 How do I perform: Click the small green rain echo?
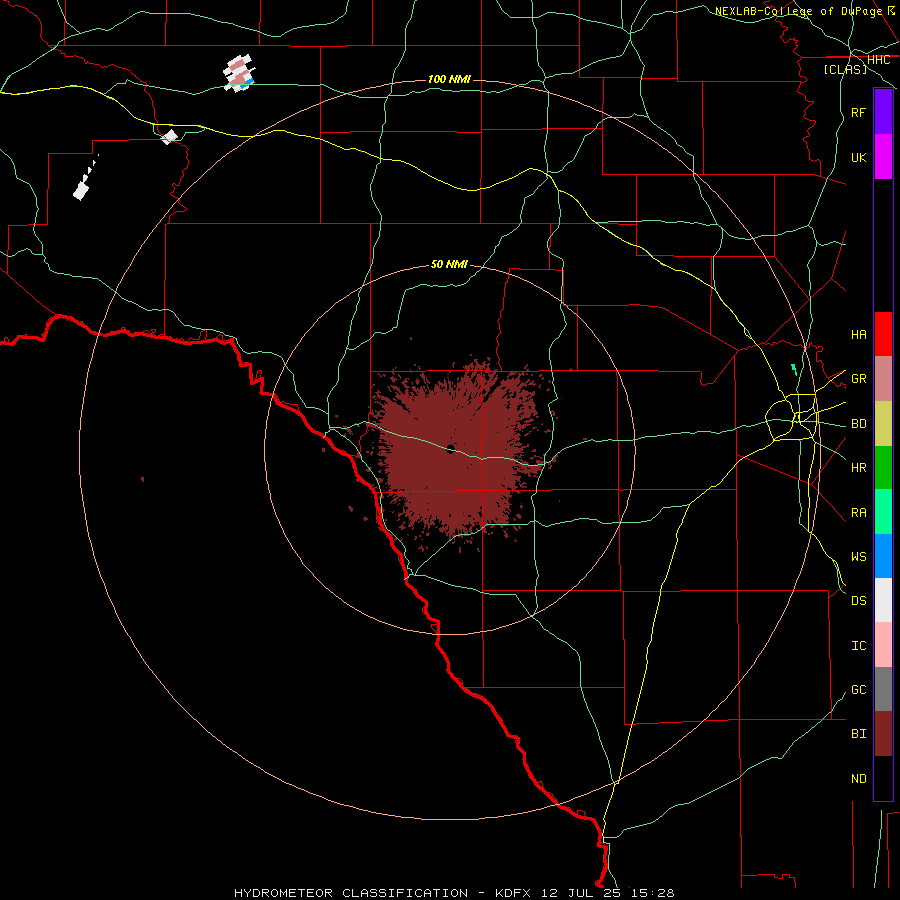pyautogui.click(x=794, y=369)
